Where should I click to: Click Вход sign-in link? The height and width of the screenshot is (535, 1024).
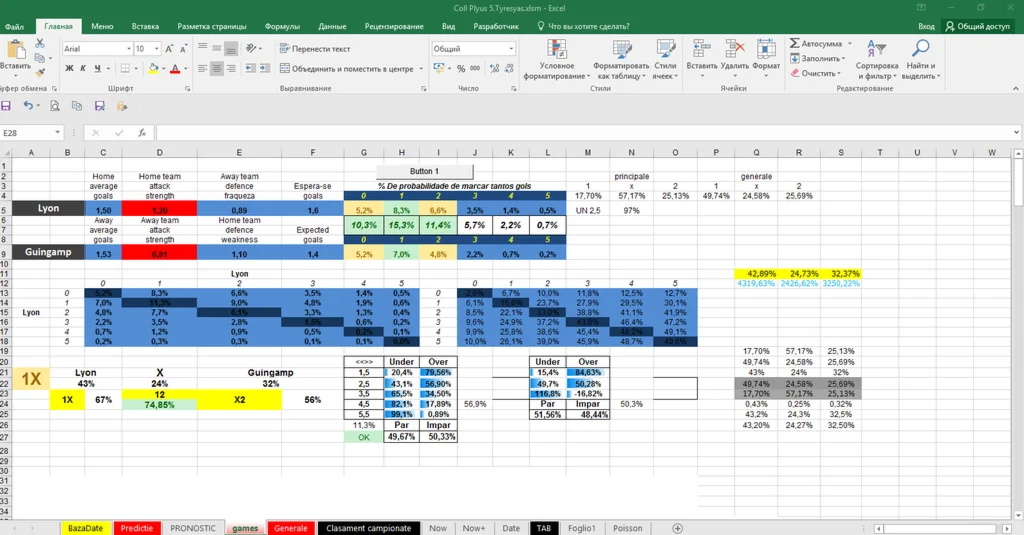click(x=926, y=27)
